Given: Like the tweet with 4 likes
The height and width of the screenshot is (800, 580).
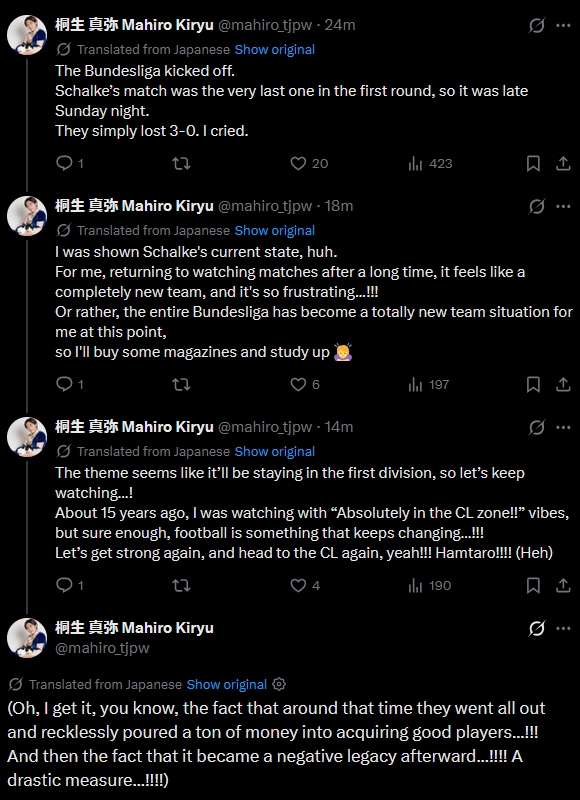Looking at the screenshot, I should pyautogui.click(x=305, y=585).
